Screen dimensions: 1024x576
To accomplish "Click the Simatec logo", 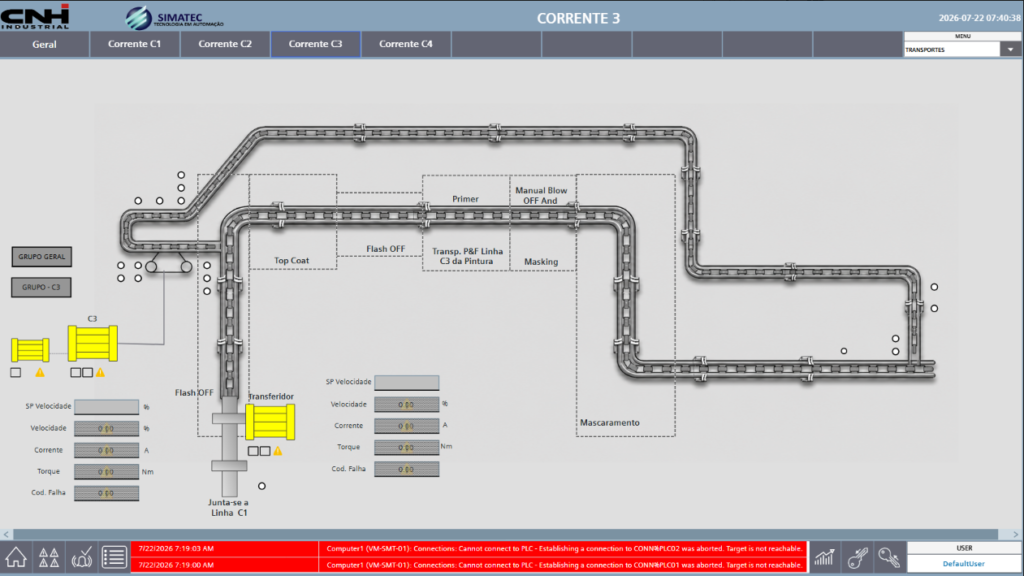I will point(174,18).
